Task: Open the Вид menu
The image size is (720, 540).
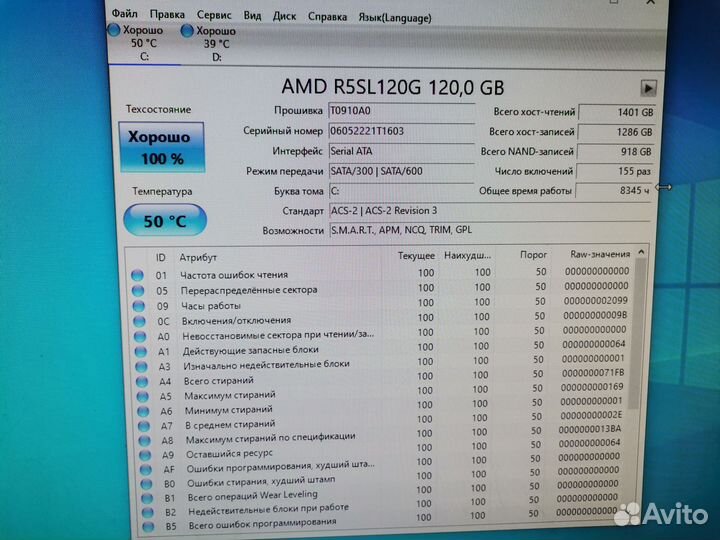Action: [252, 16]
